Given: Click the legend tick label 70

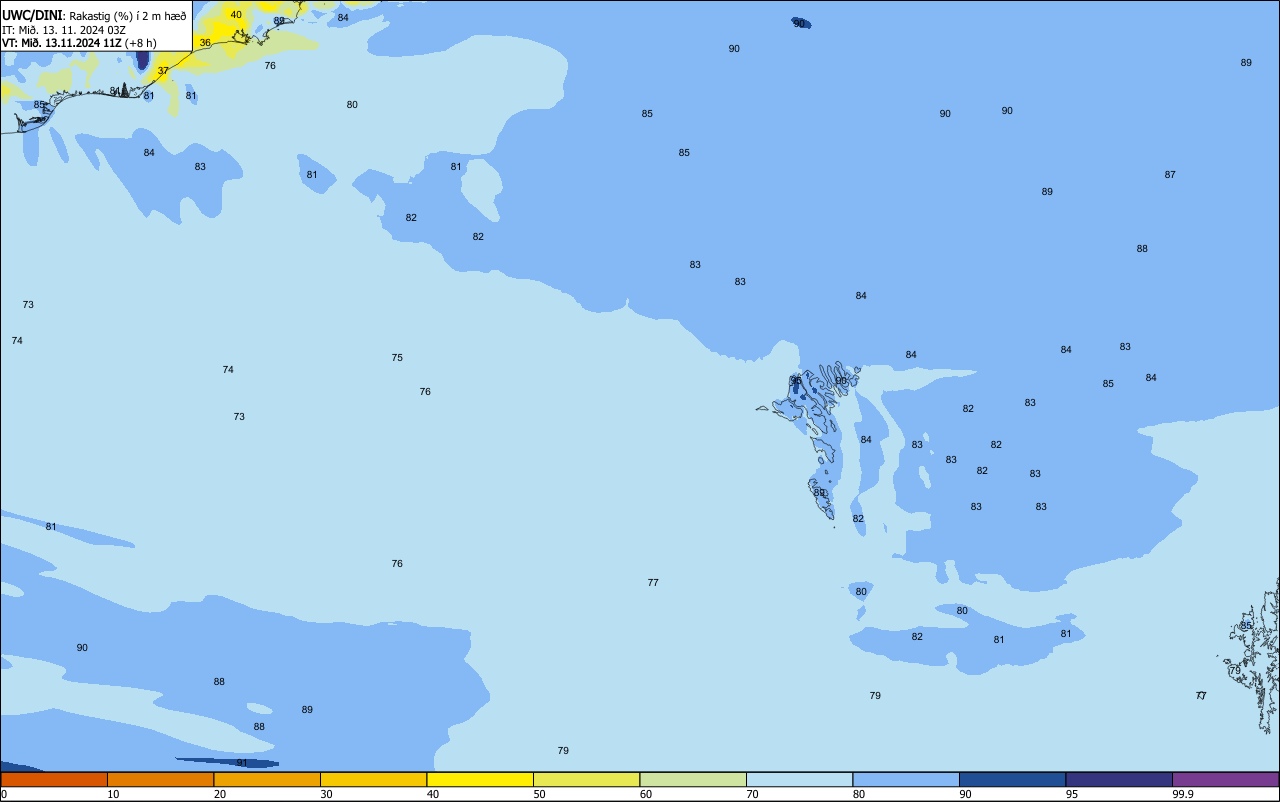Looking at the screenshot, I should click(752, 794).
